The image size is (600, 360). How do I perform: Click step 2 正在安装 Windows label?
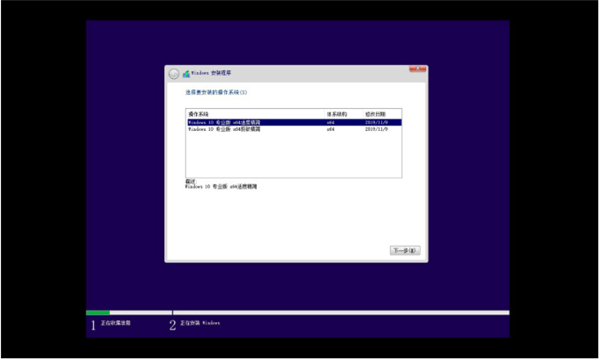point(200,323)
